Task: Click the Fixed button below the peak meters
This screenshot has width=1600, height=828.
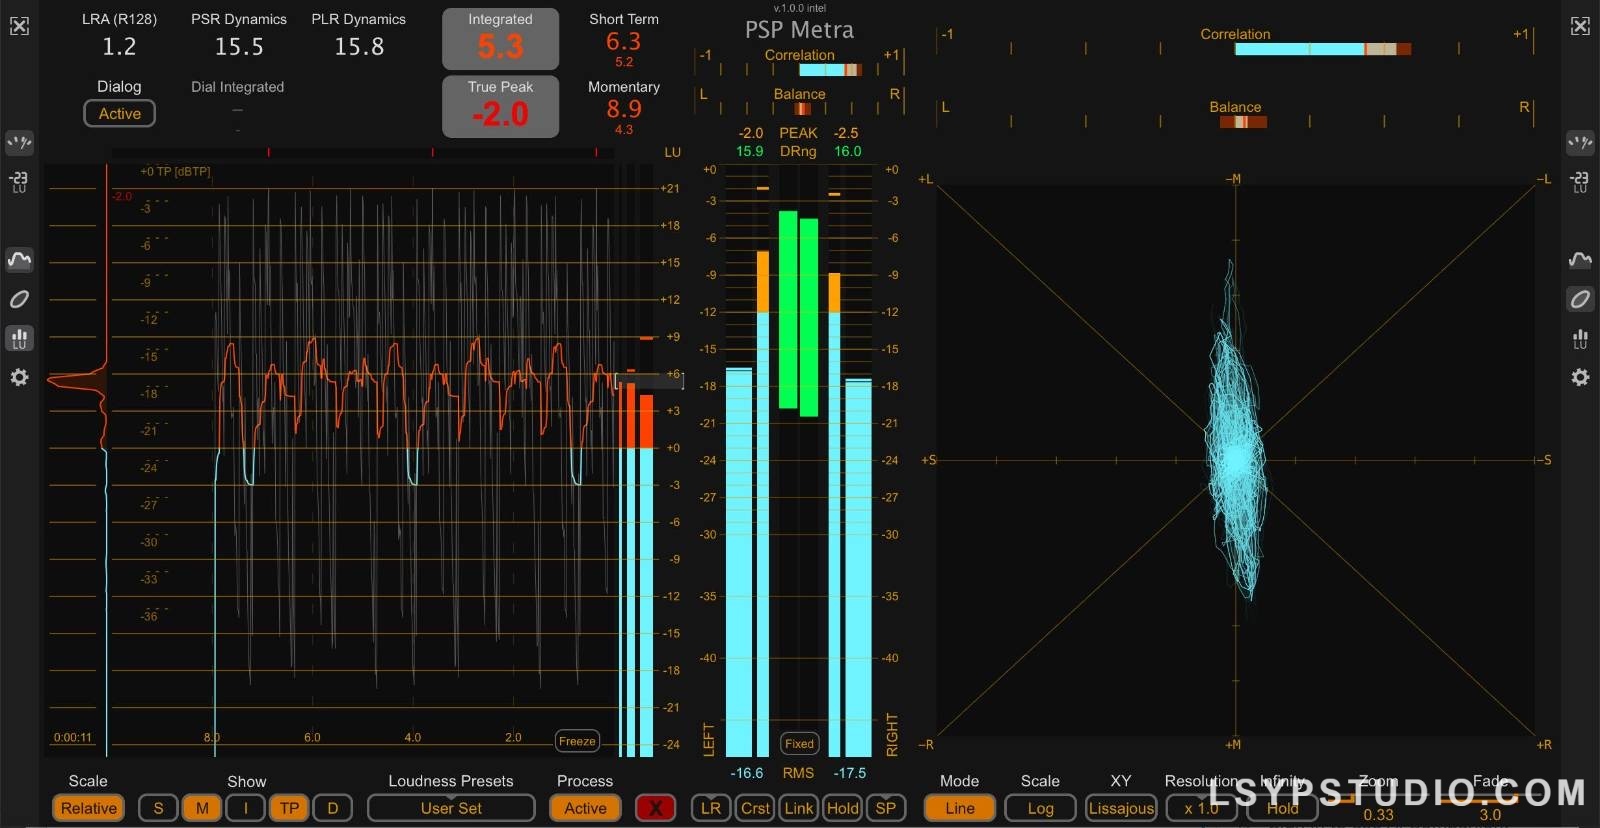Action: point(799,743)
